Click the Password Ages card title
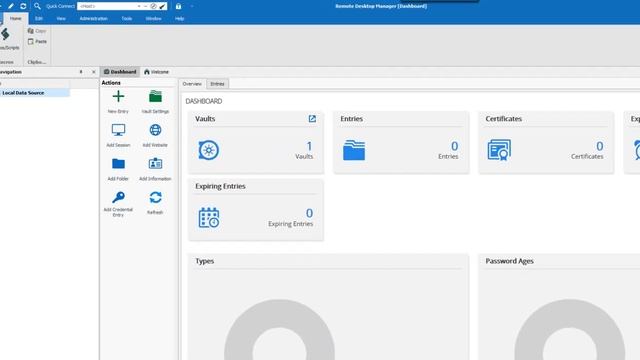This screenshot has height=360, width=640. pyautogui.click(x=509, y=261)
